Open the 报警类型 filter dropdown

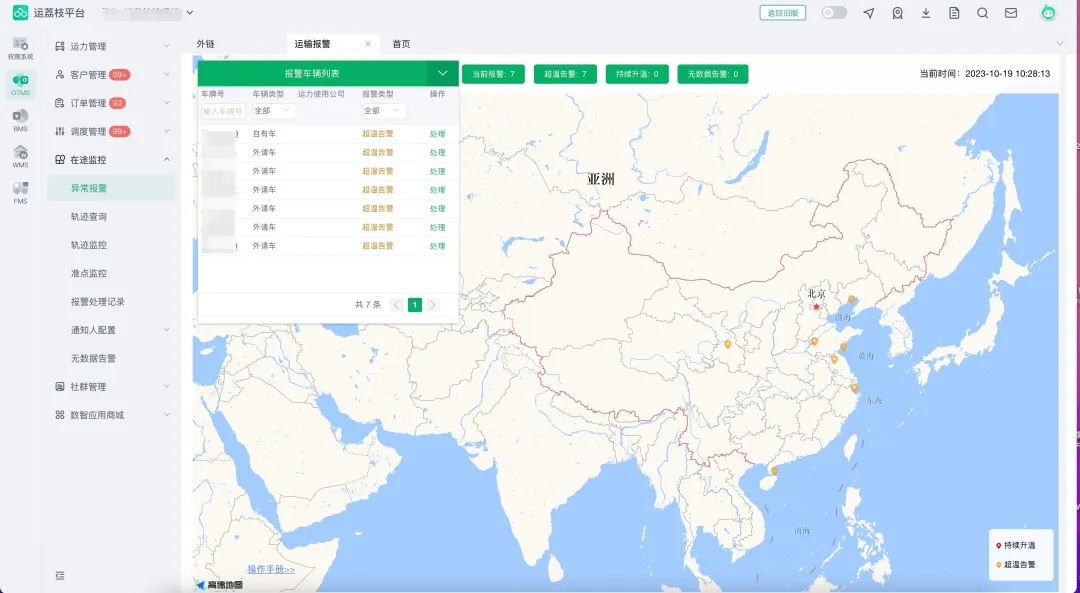coord(383,110)
